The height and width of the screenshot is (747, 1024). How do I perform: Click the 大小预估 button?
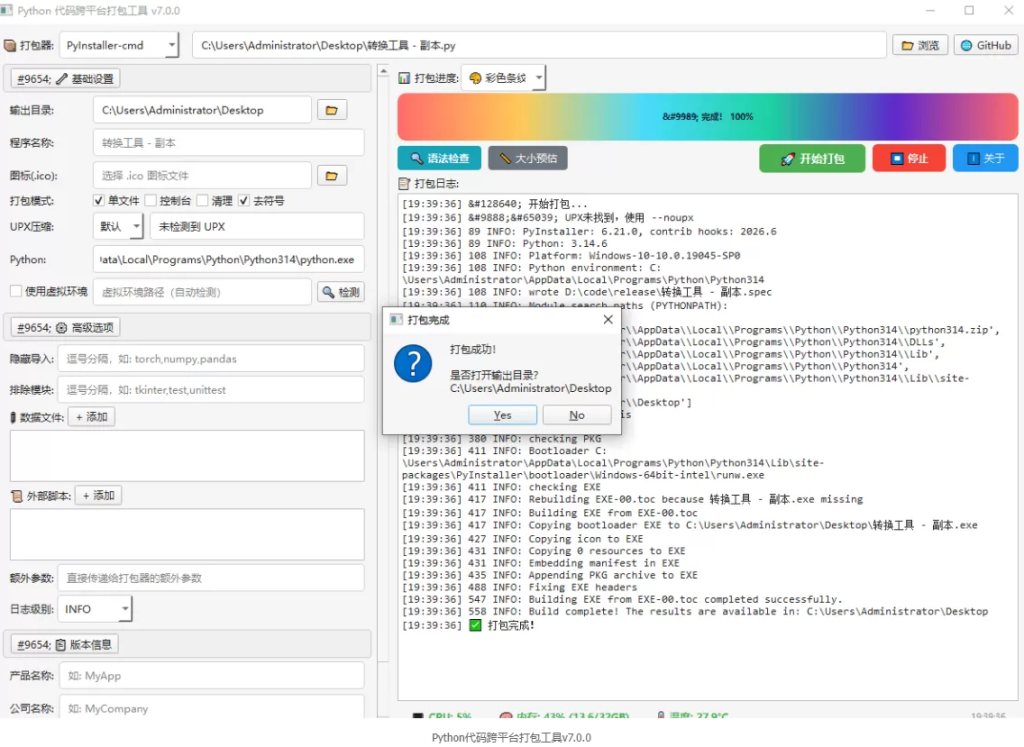[x=528, y=158]
